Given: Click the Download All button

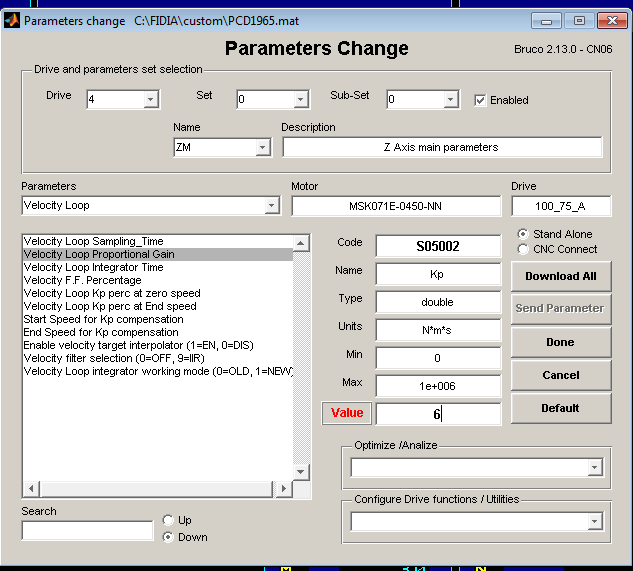Looking at the screenshot, I should [560, 276].
